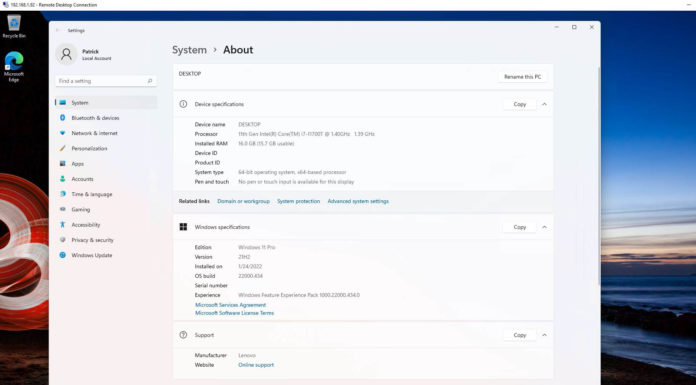Click the search magnifier icon in Find a setting

[x=150, y=81]
